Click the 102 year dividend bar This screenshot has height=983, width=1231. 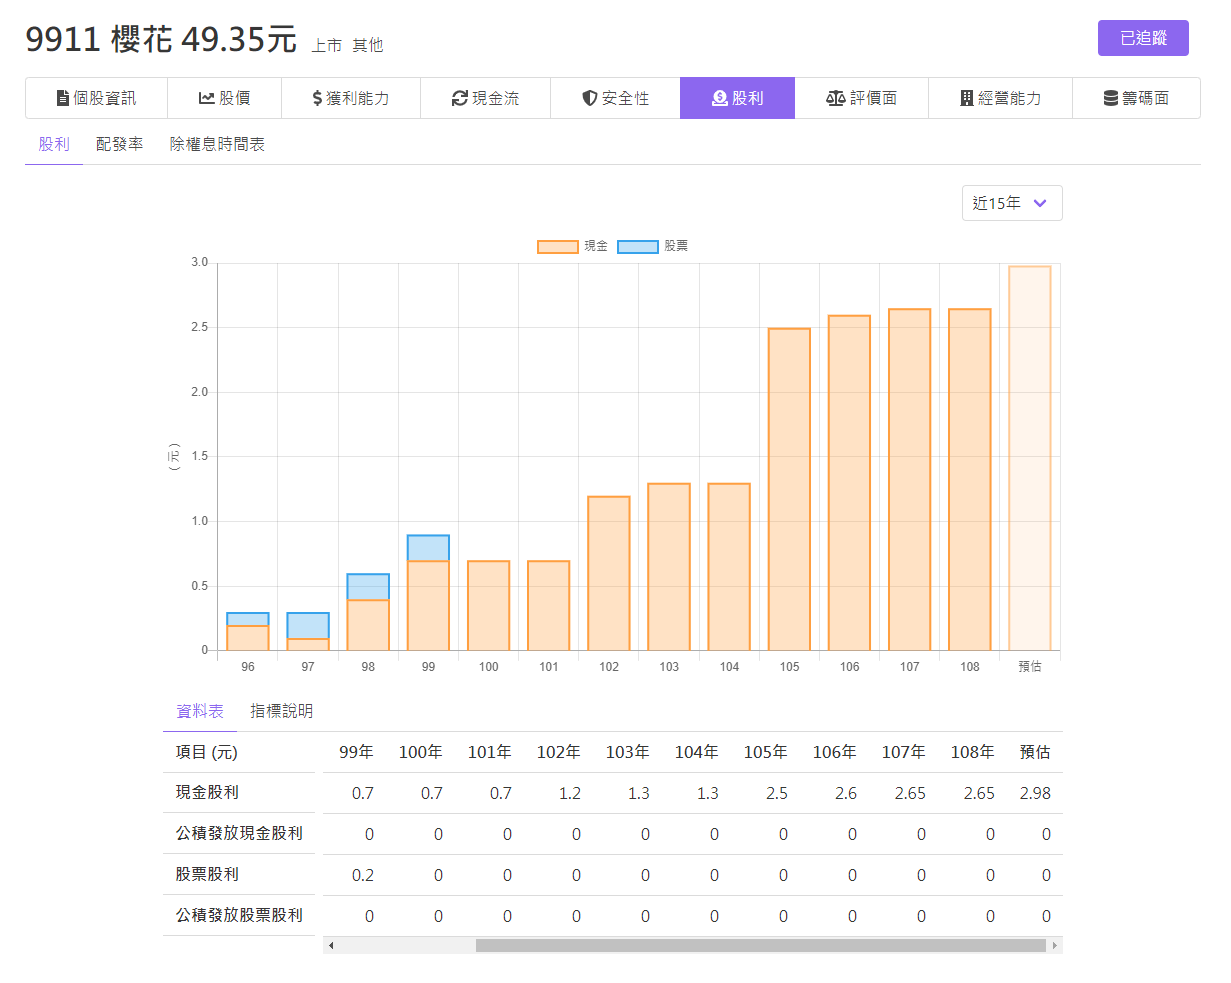click(609, 573)
